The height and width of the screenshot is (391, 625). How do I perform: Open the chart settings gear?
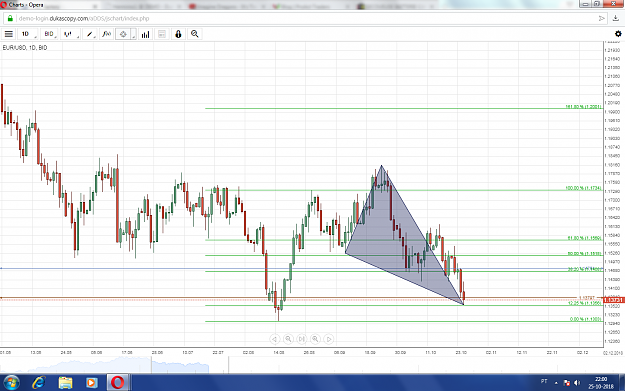coord(618,34)
